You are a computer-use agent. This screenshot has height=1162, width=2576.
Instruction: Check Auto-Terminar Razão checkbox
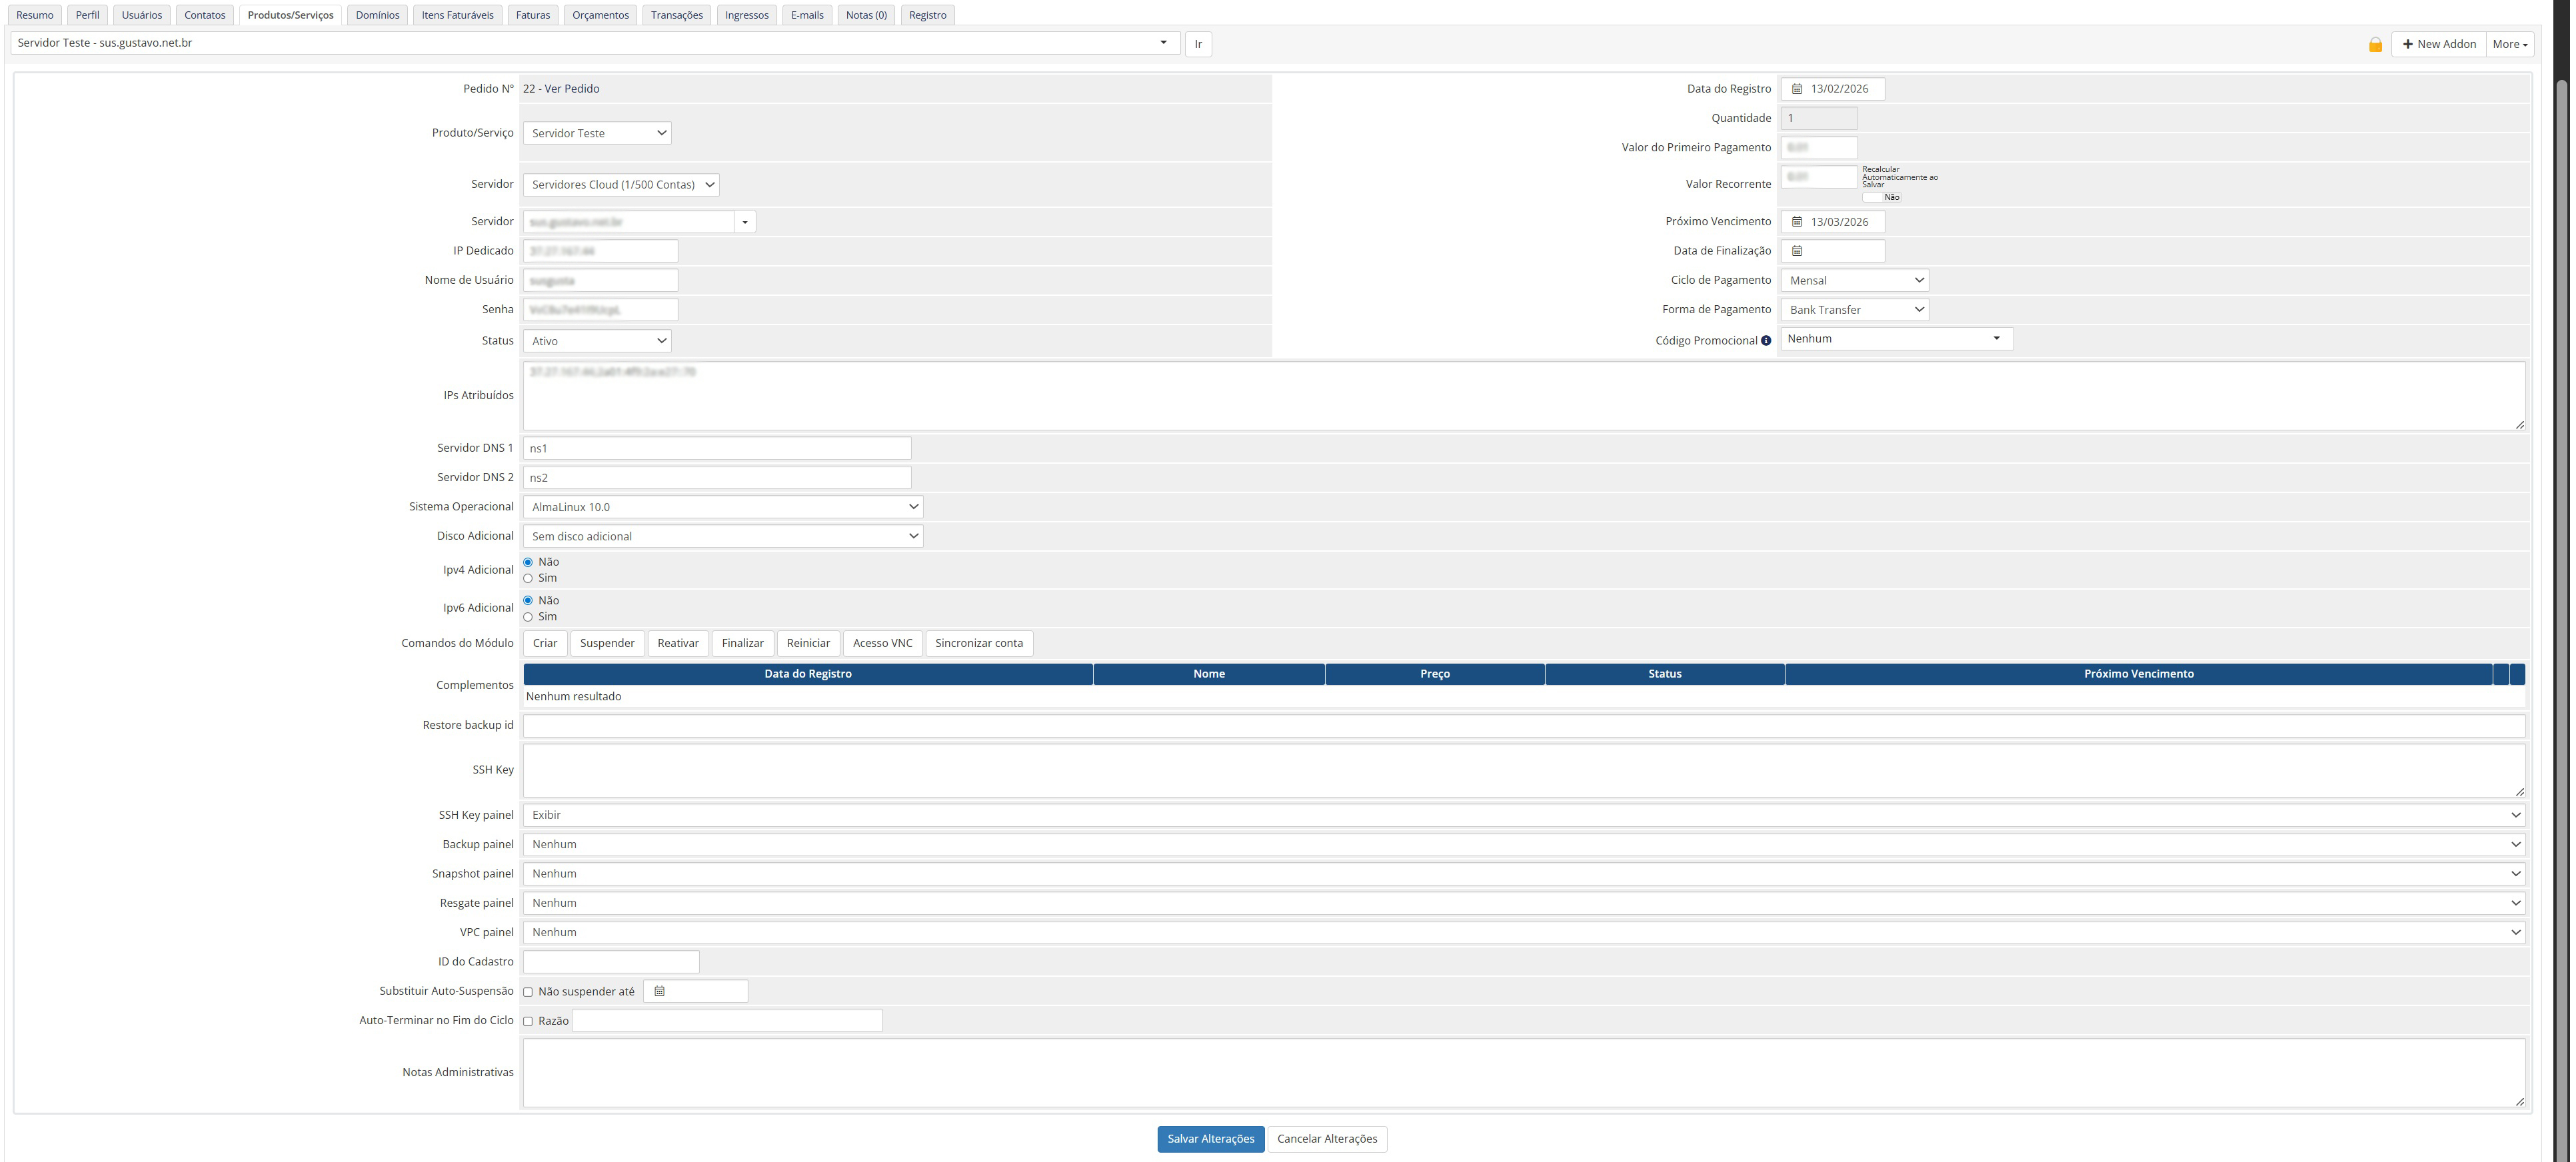528,1021
